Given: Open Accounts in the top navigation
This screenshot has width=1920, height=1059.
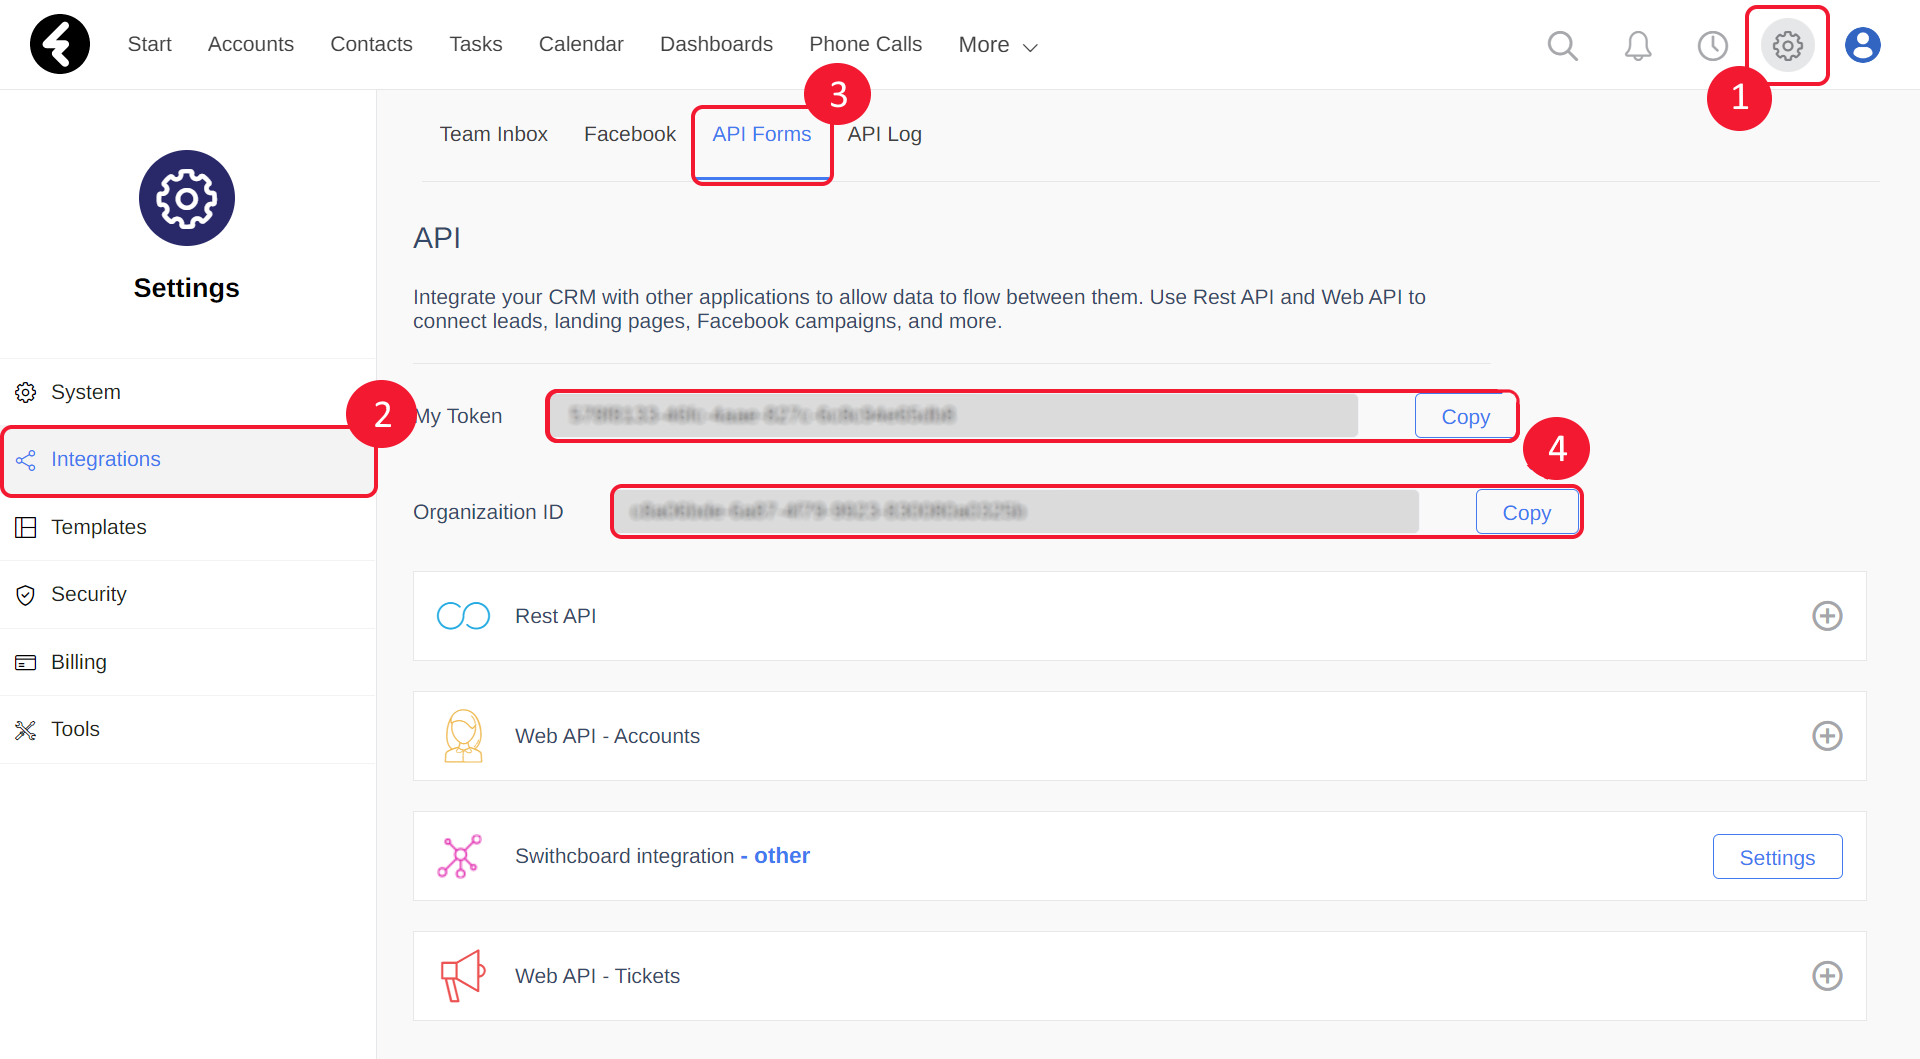Looking at the screenshot, I should coord(251,44).
